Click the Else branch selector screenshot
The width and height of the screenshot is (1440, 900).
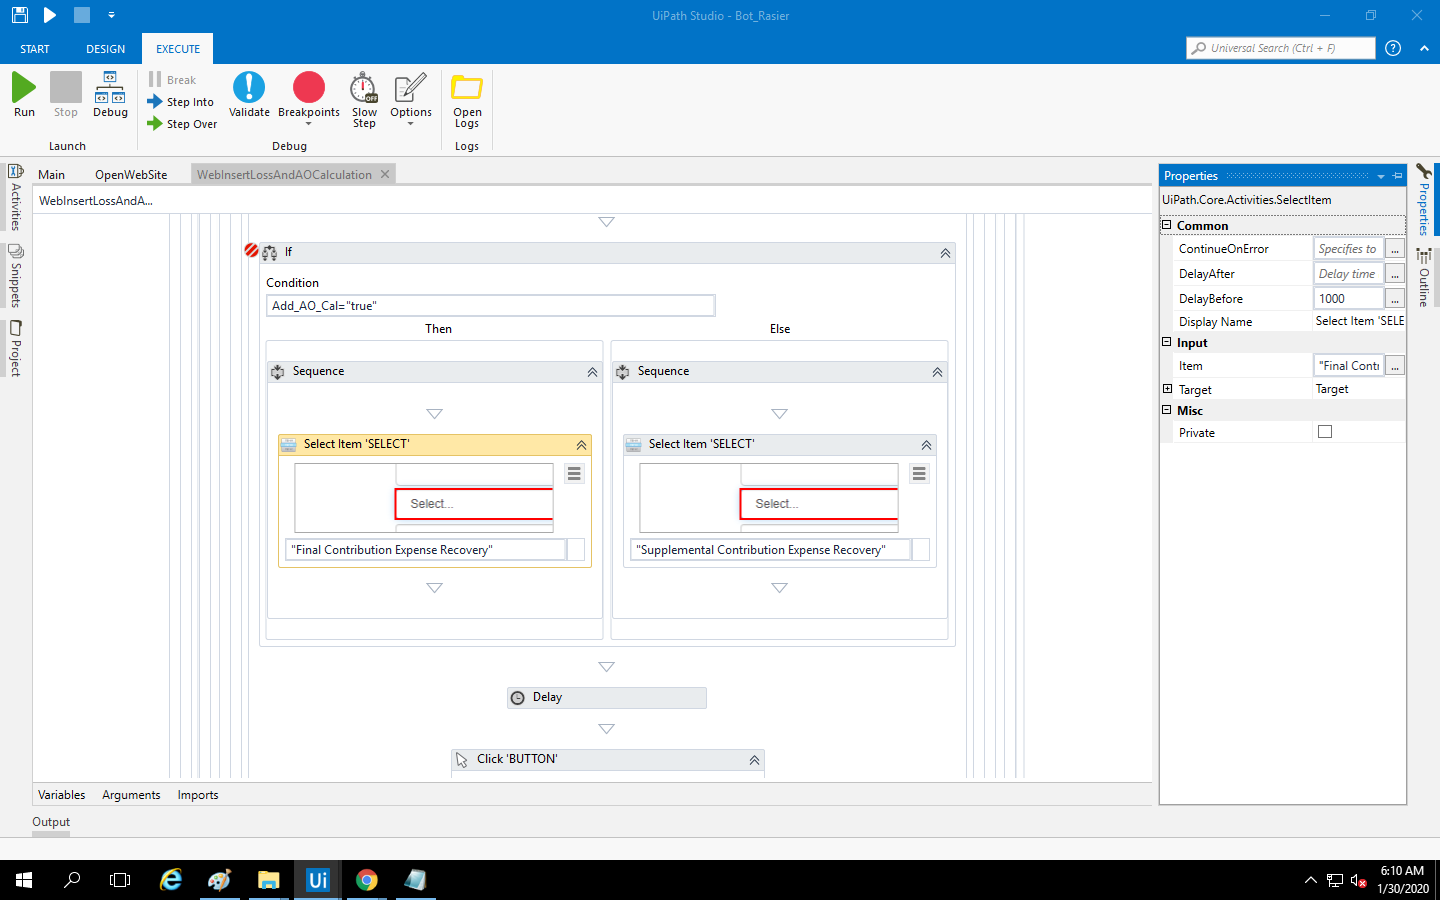[x=769, y=498]
